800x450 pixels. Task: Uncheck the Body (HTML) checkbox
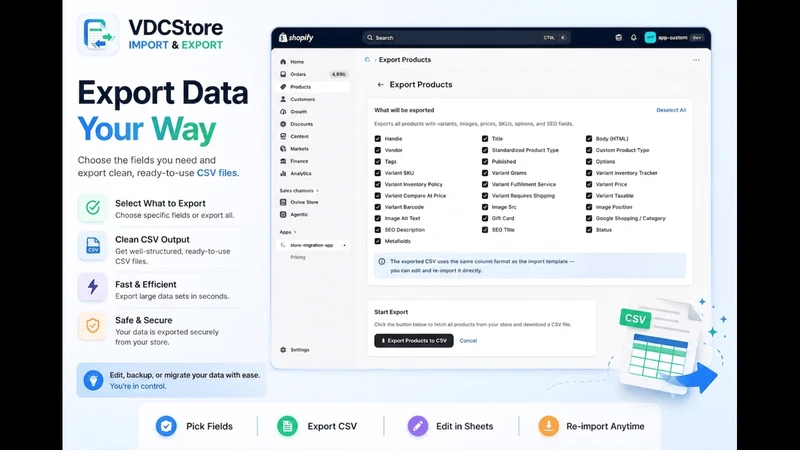pos(589,139)
